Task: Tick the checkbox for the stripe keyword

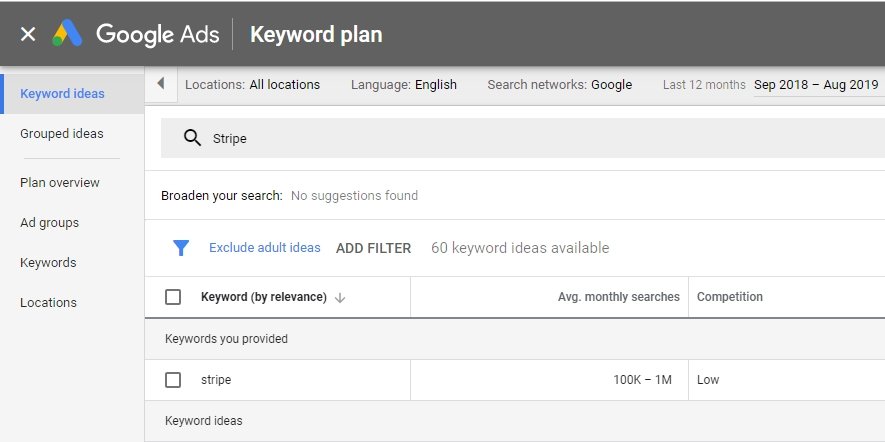Action: pyautogui.click(x=173, y=380)
